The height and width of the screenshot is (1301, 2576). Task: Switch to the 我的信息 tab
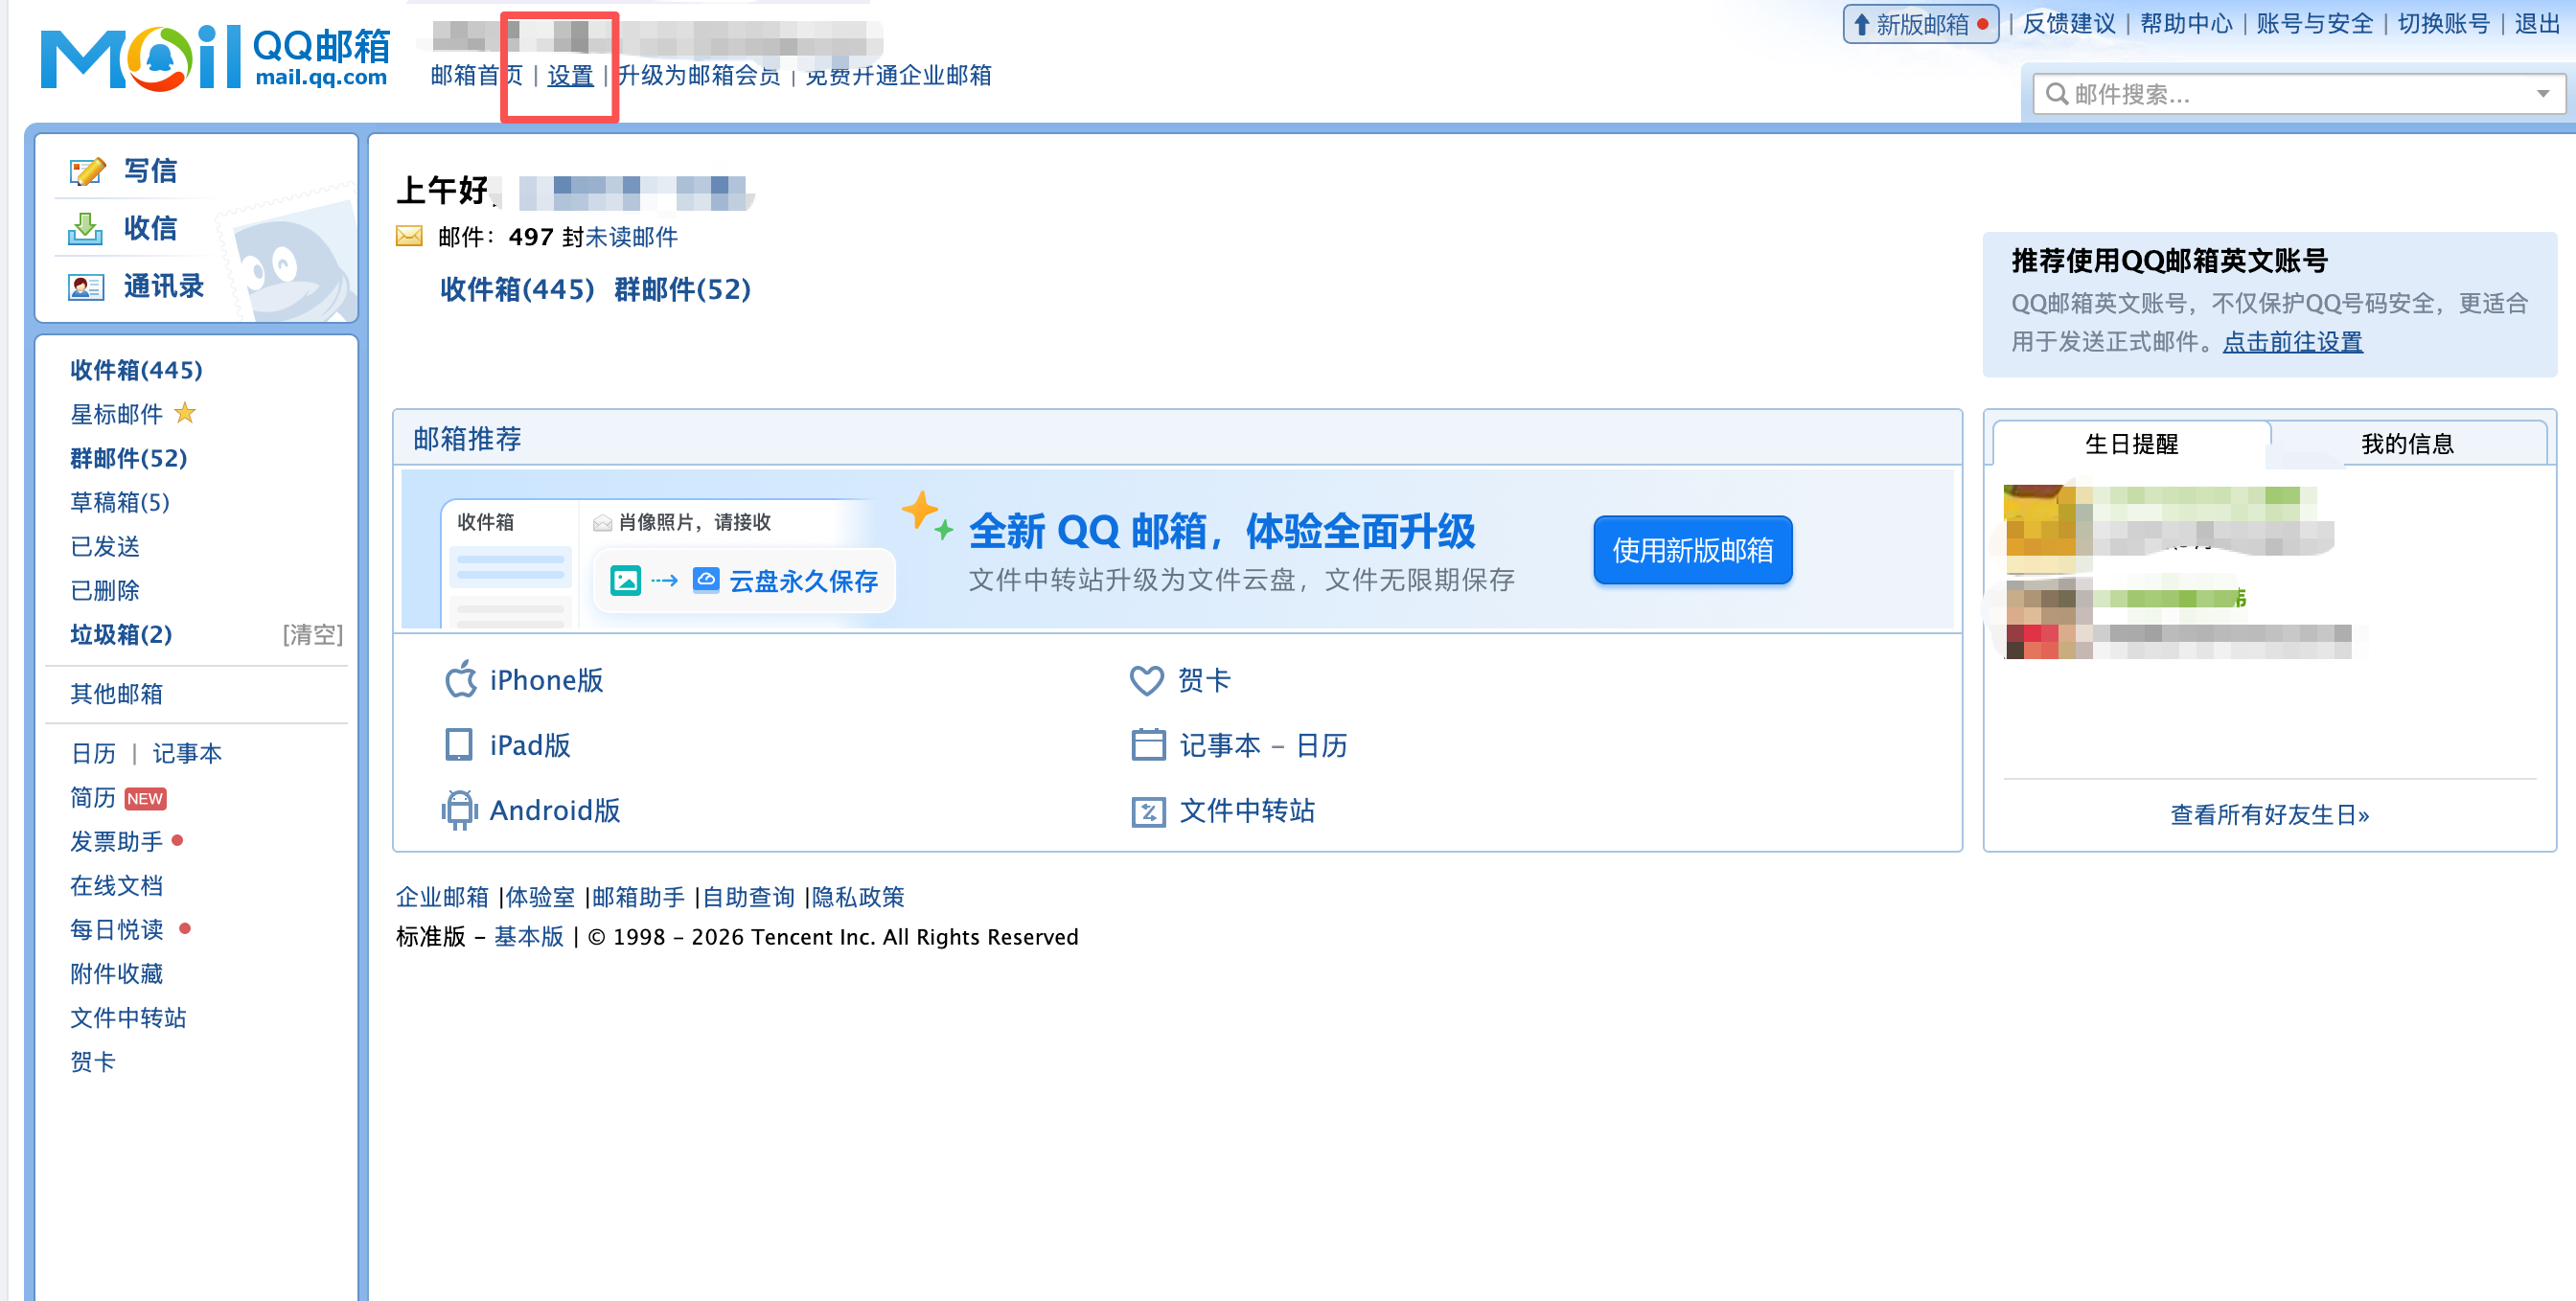point(2407,444)
